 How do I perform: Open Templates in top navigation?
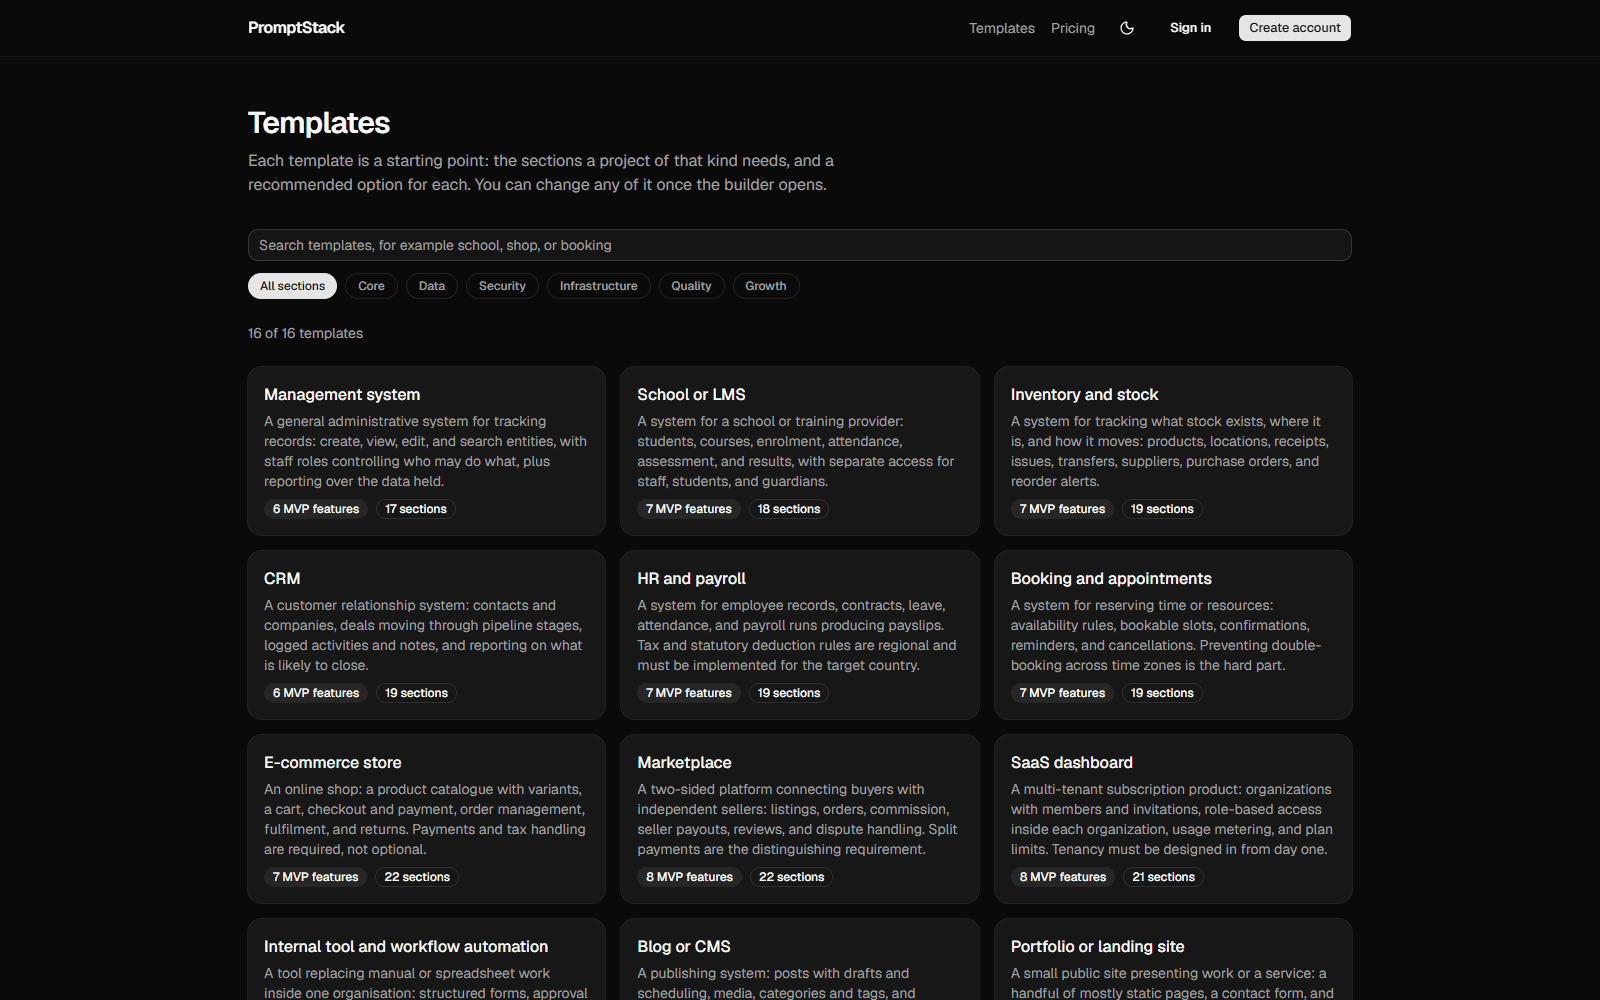click(x=1001, y=28)
